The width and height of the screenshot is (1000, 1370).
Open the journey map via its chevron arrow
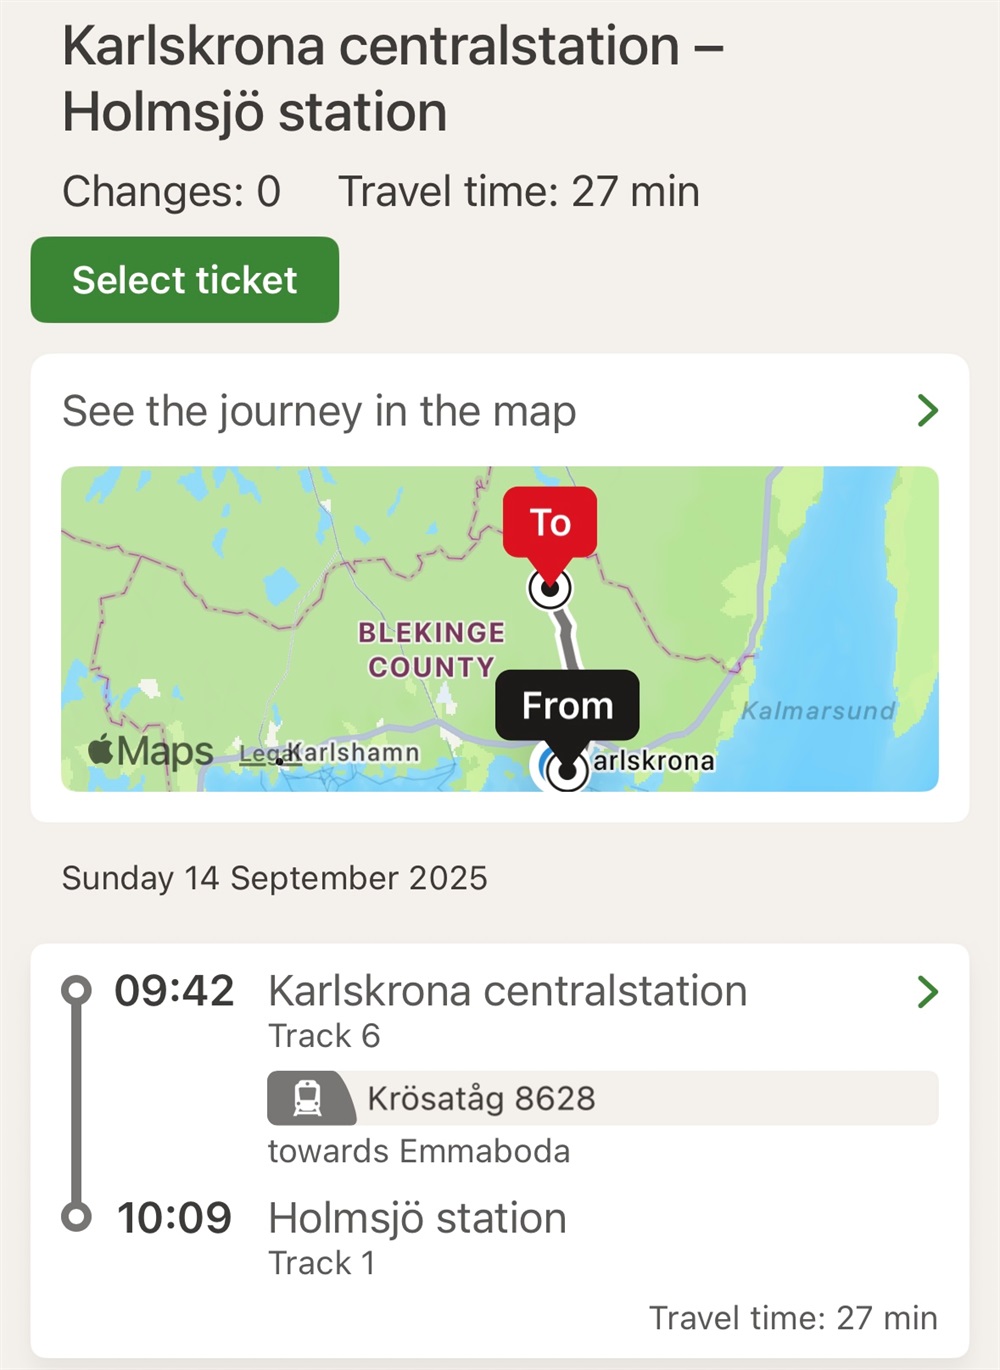tap(927, 410)
